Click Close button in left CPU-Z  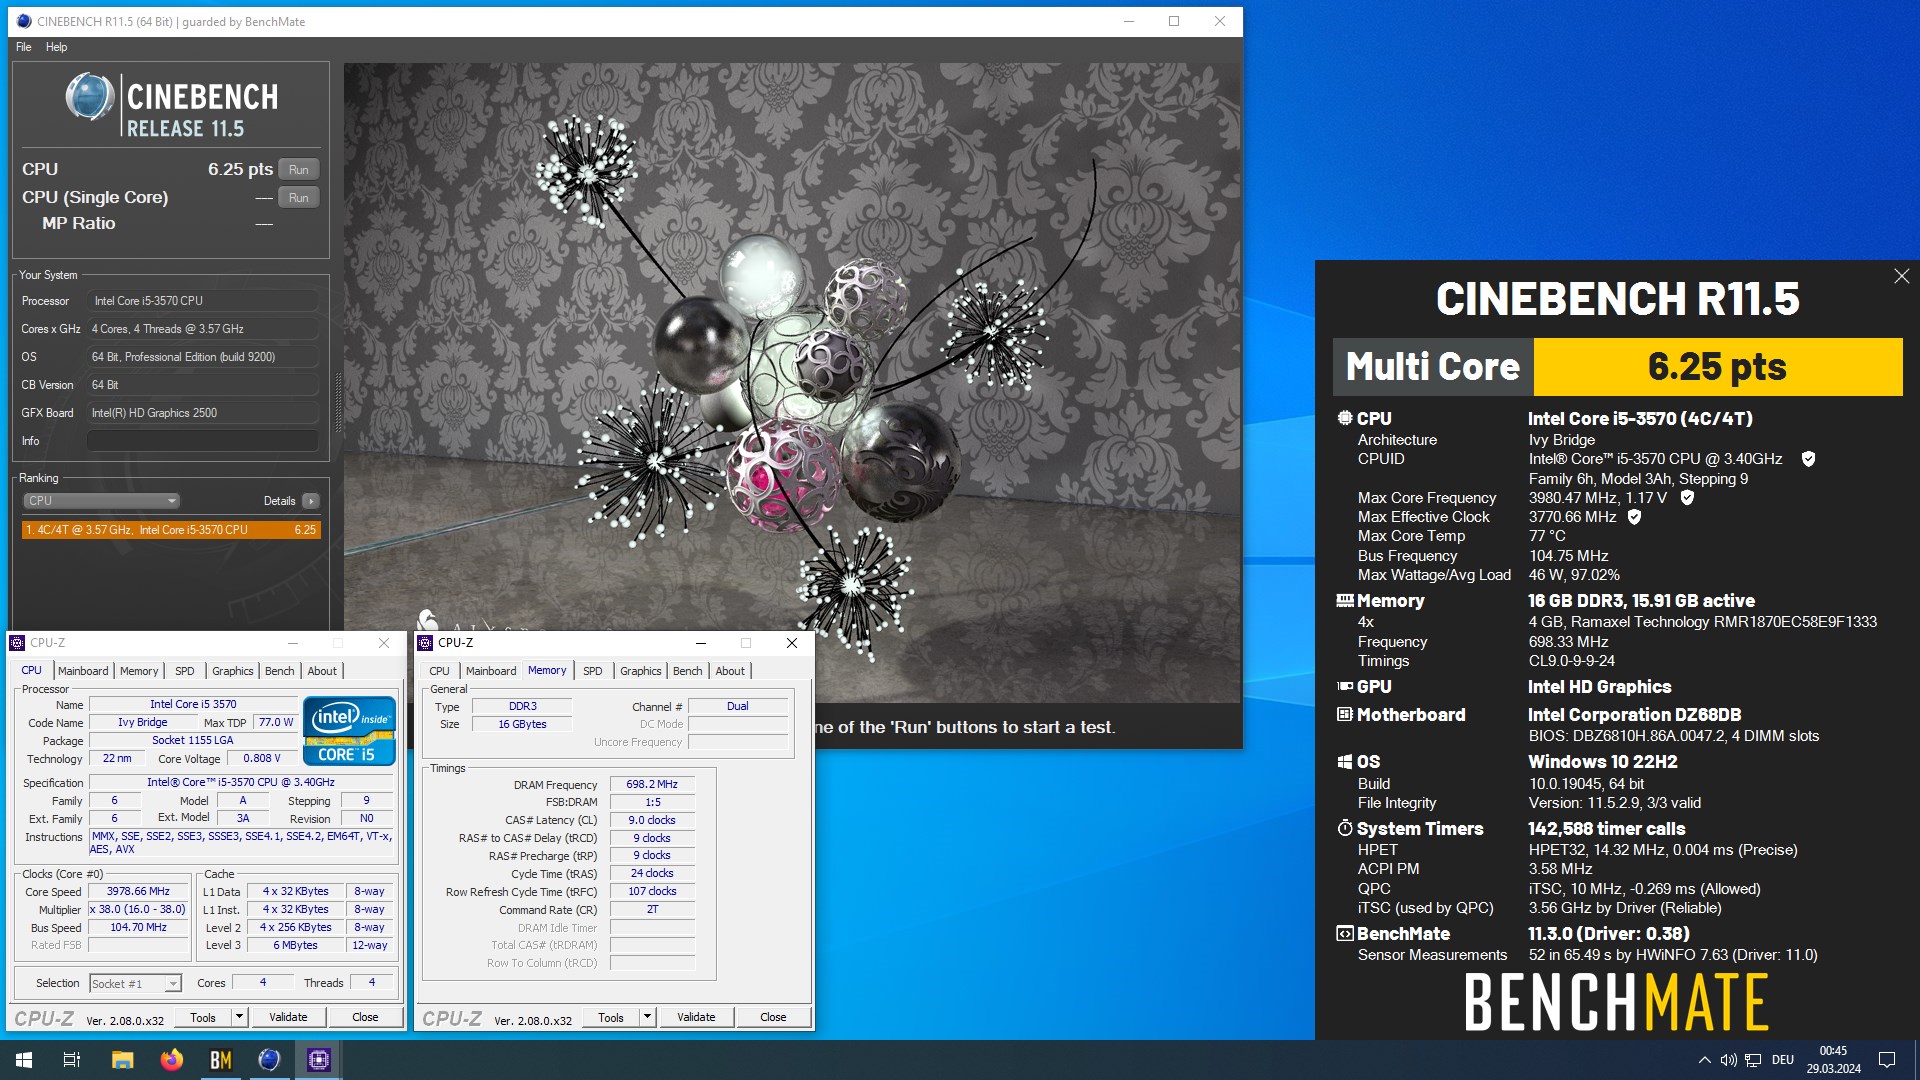pos(365,1017)
